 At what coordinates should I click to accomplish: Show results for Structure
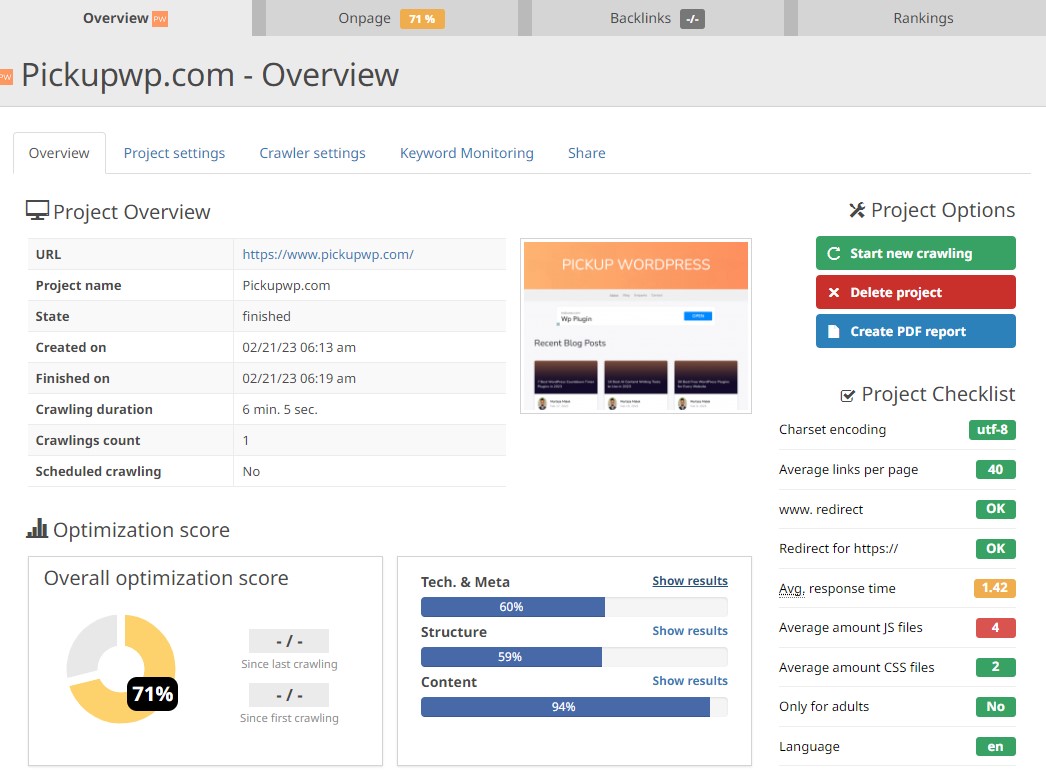pos(690,631)
